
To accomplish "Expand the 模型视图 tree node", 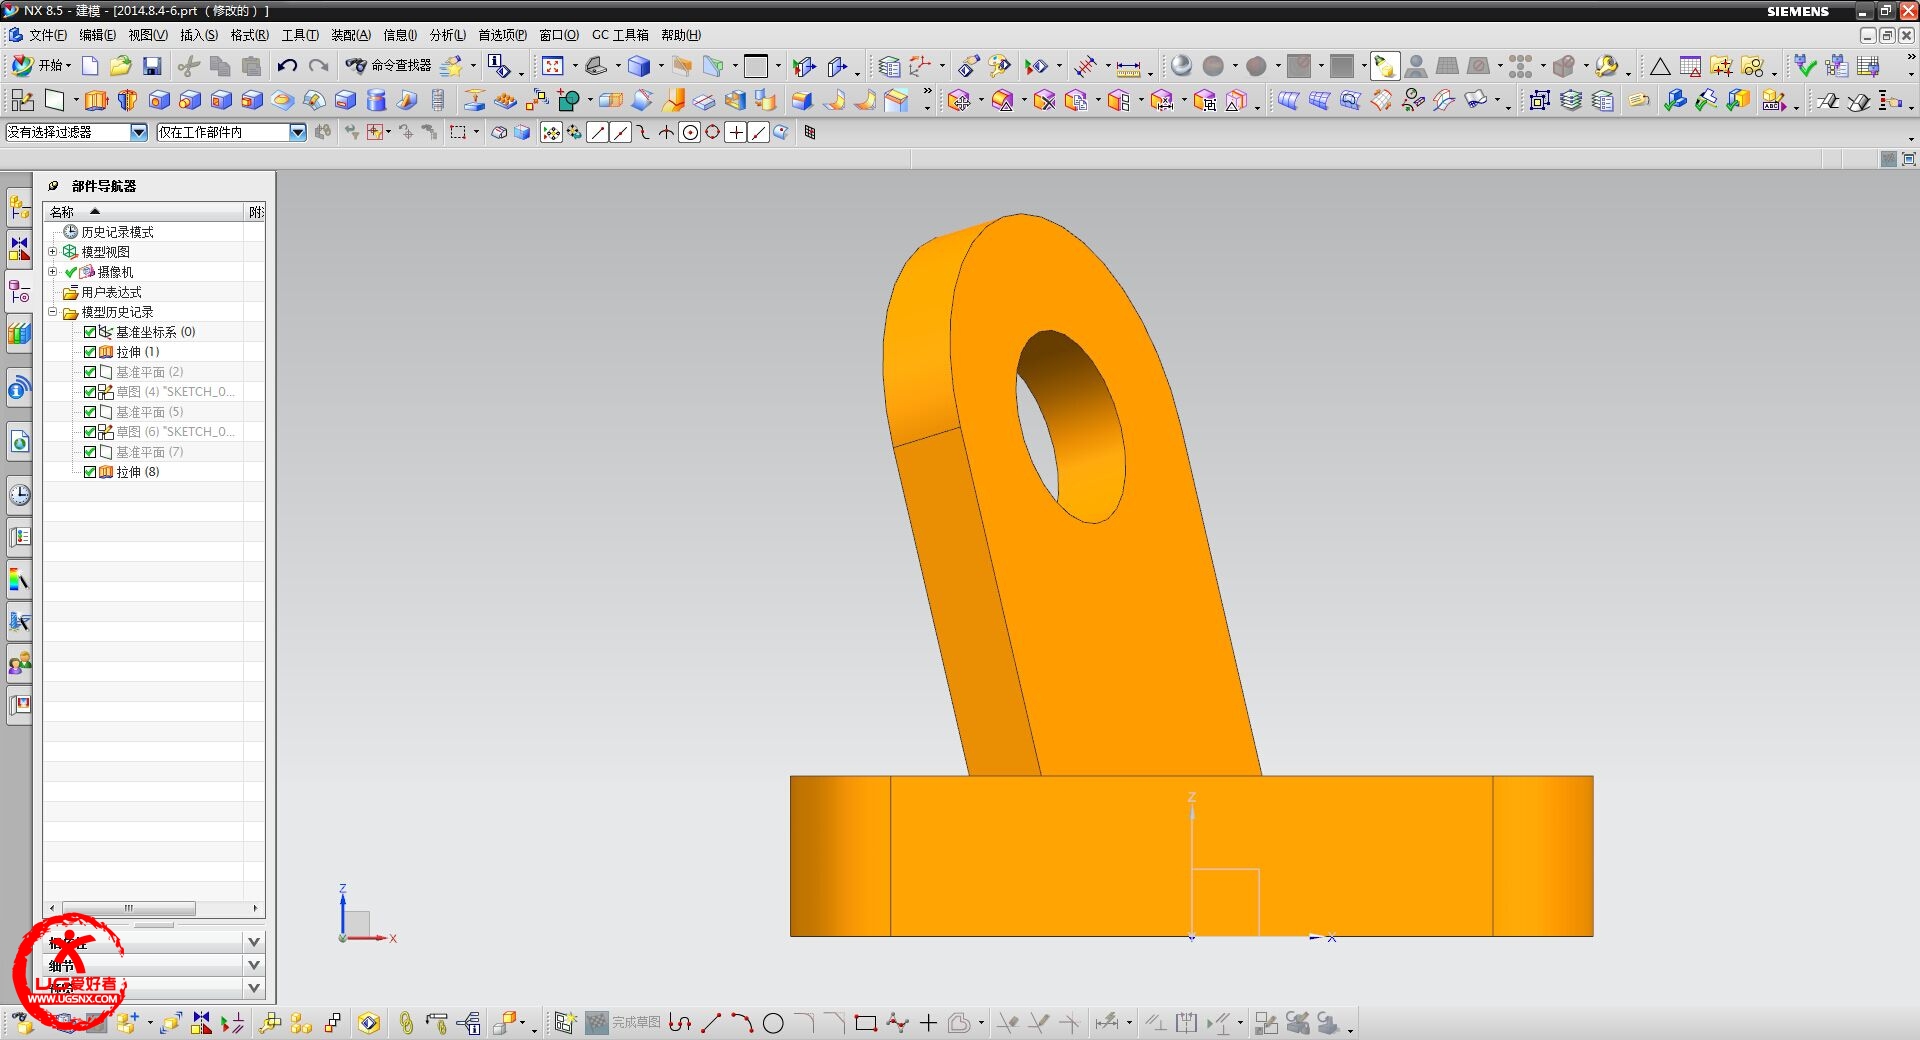I will pos(53,252).
